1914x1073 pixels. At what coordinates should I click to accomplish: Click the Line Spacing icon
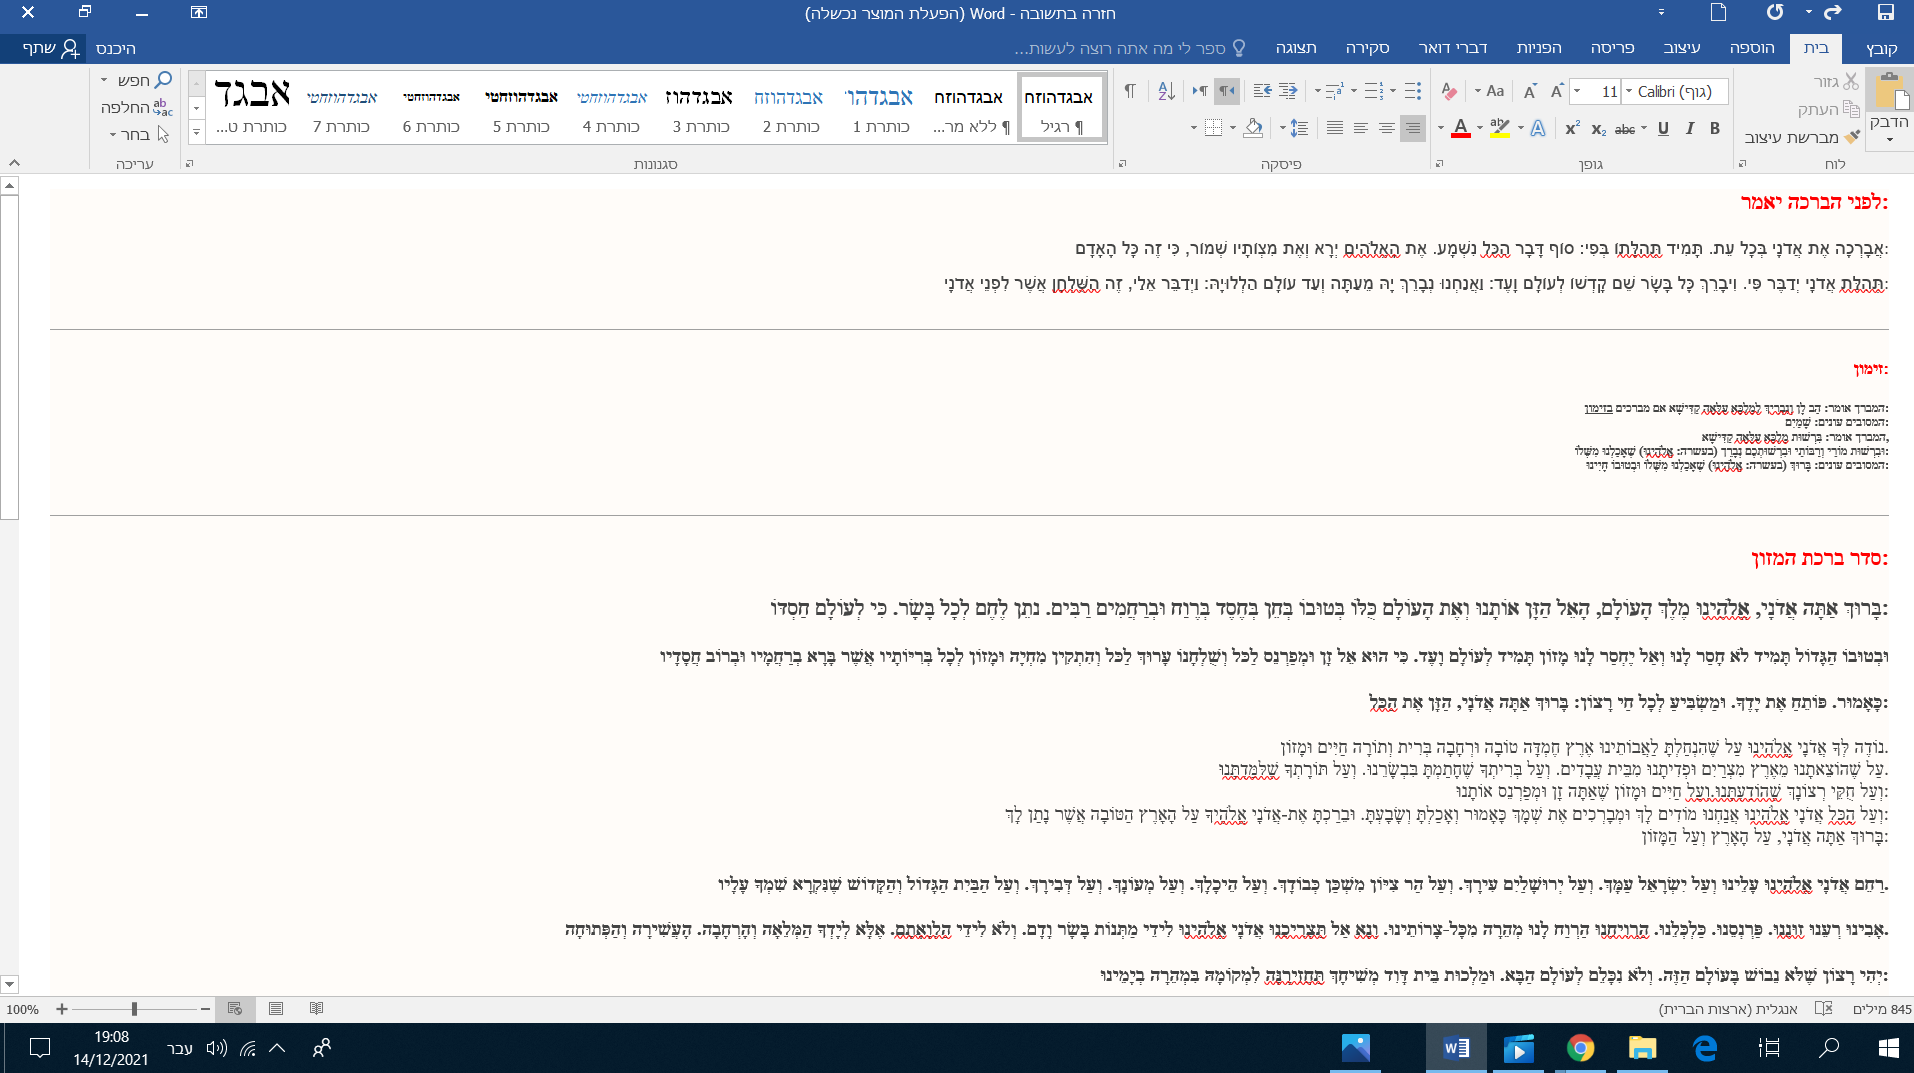tap(1299, 128)
